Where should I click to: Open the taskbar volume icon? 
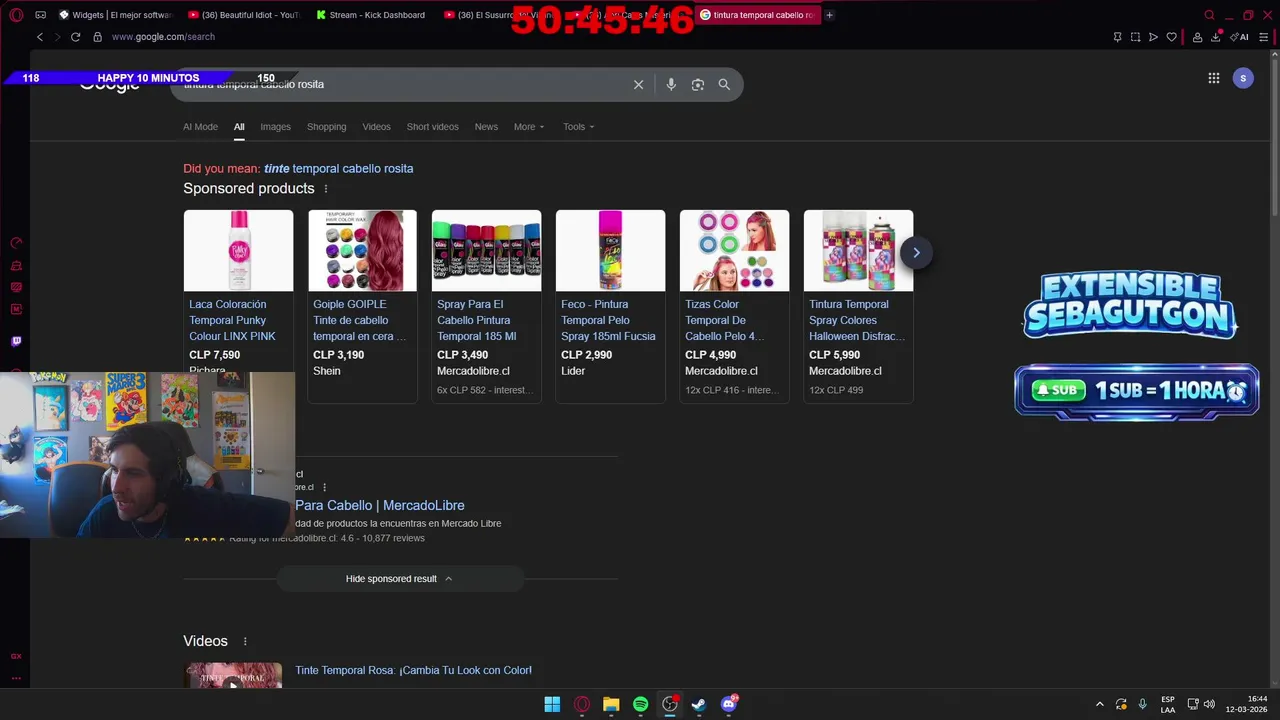1209,704
